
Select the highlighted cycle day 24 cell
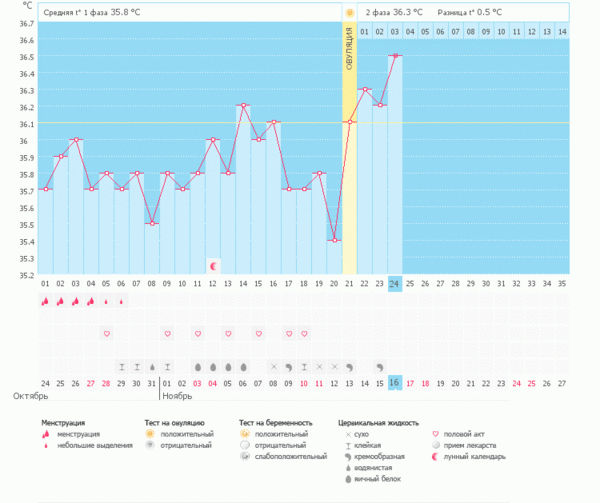[x=395, y=283]
